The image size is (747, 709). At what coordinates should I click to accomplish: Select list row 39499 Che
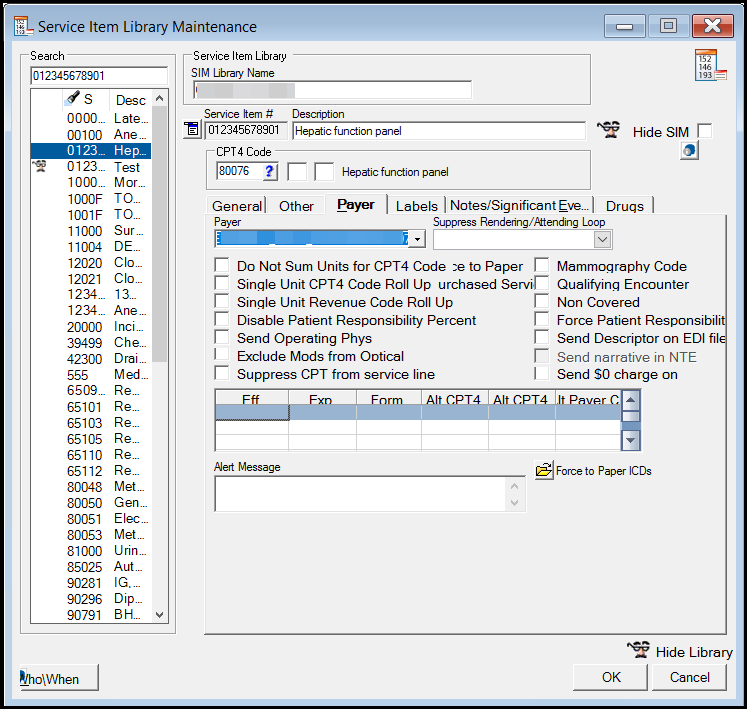tap(91, 343)
